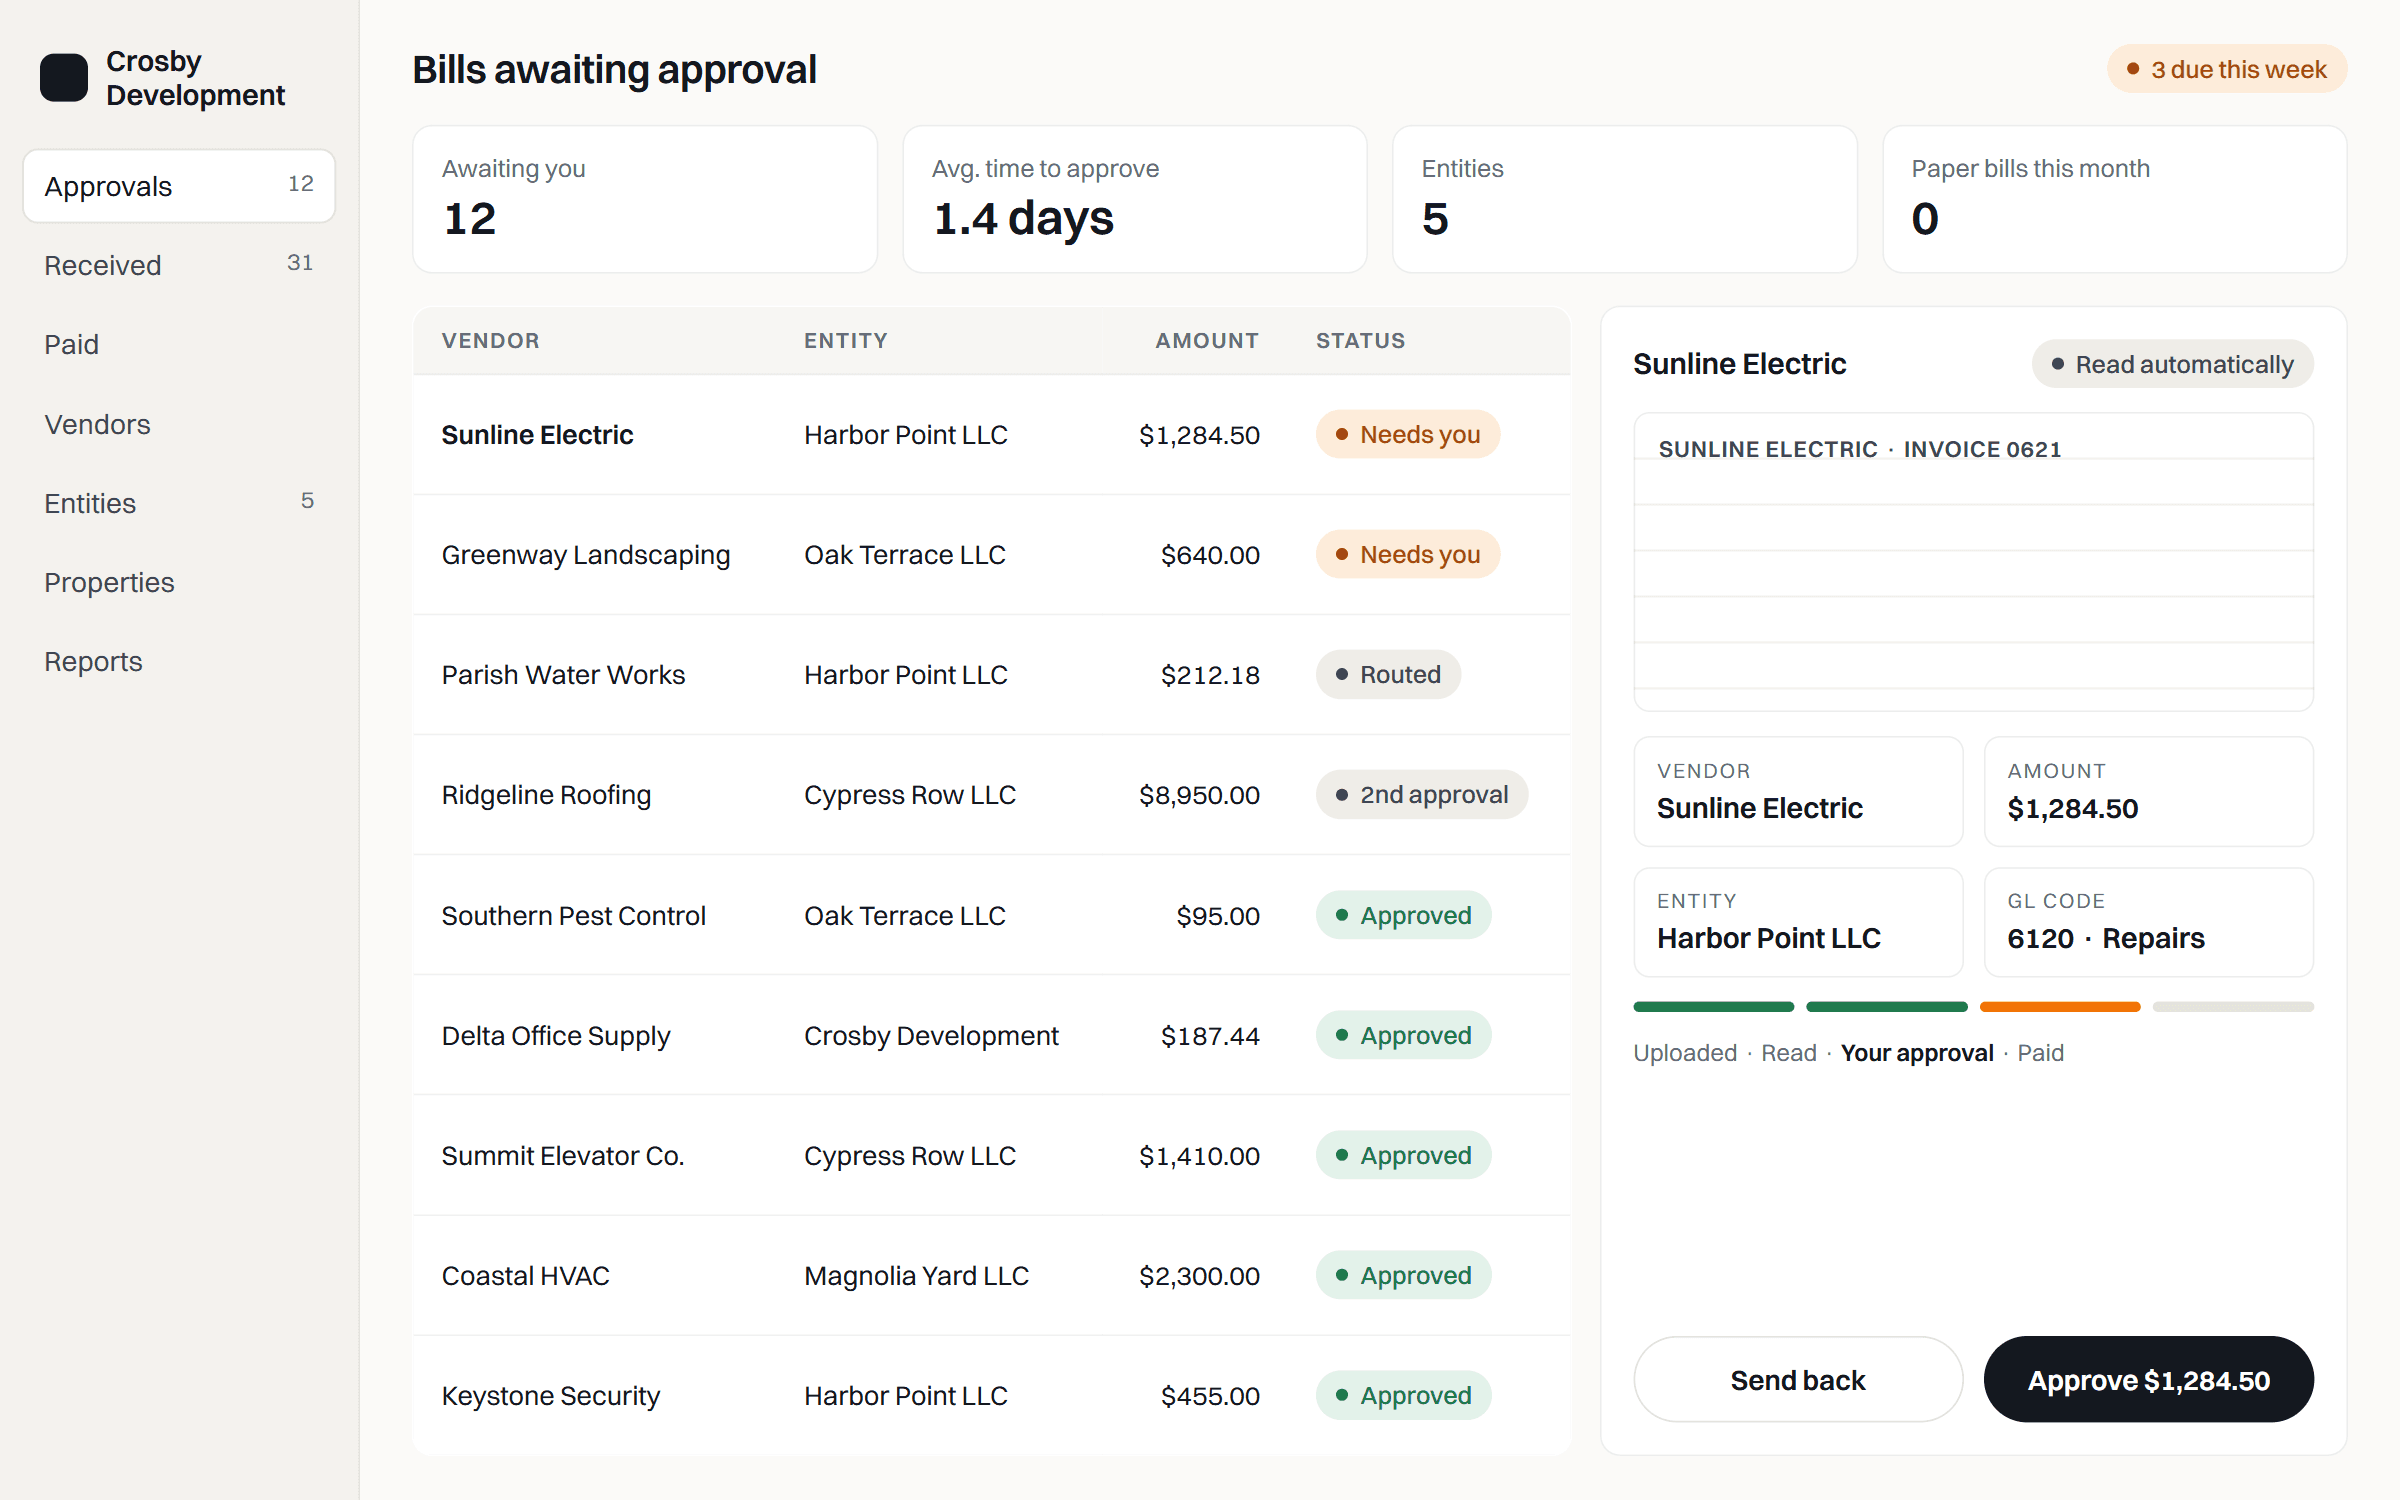The height and width of the screenshot is (1500, 2400).
Task: Click Needs you status for Sunline Electric
Action: [x=1408, y=435]
